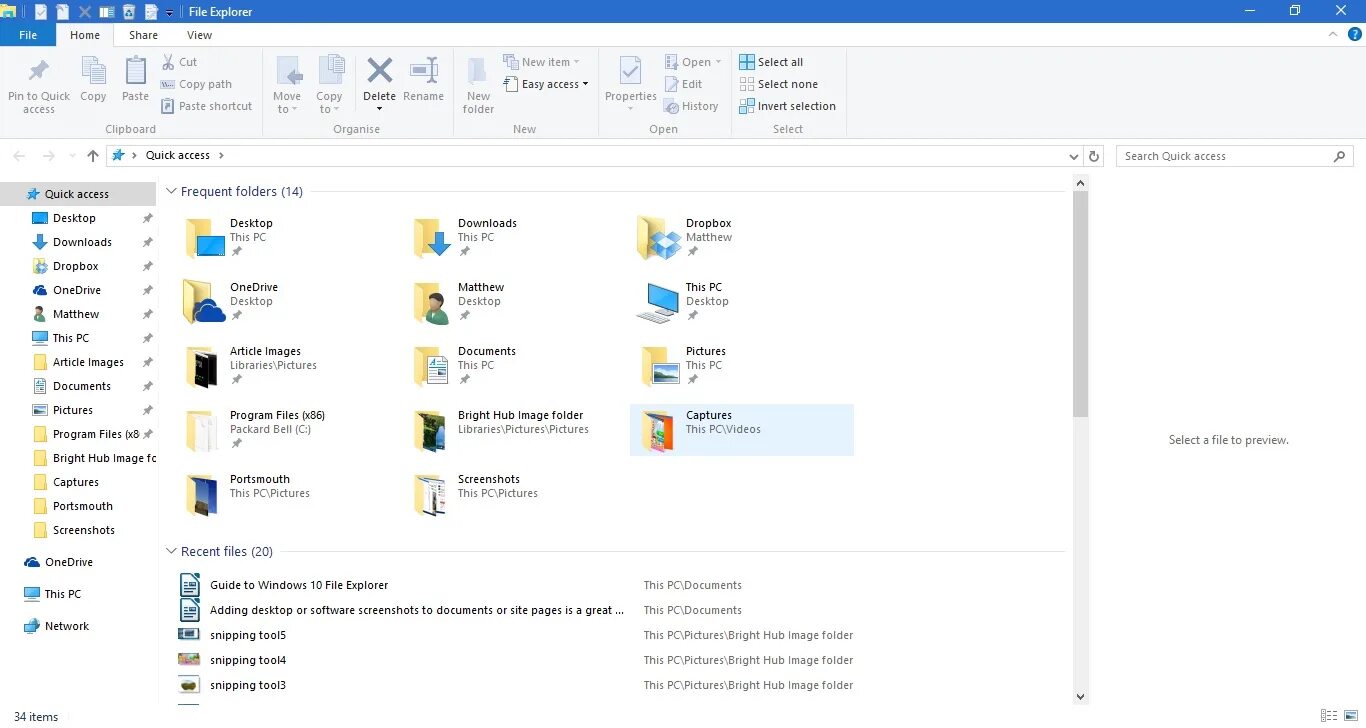1366x728 pixels.
Task: Open the recent locations dropdown arrow
Action: point(72,156)
